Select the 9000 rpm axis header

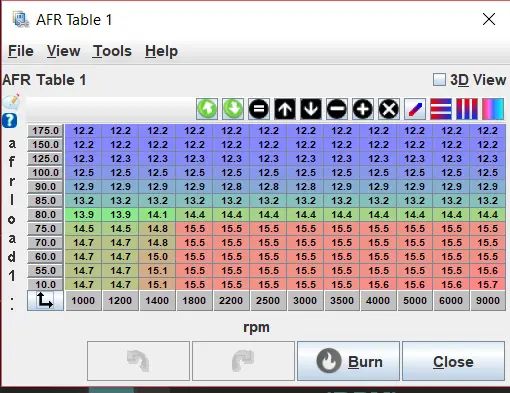click(x=488, y=300)
